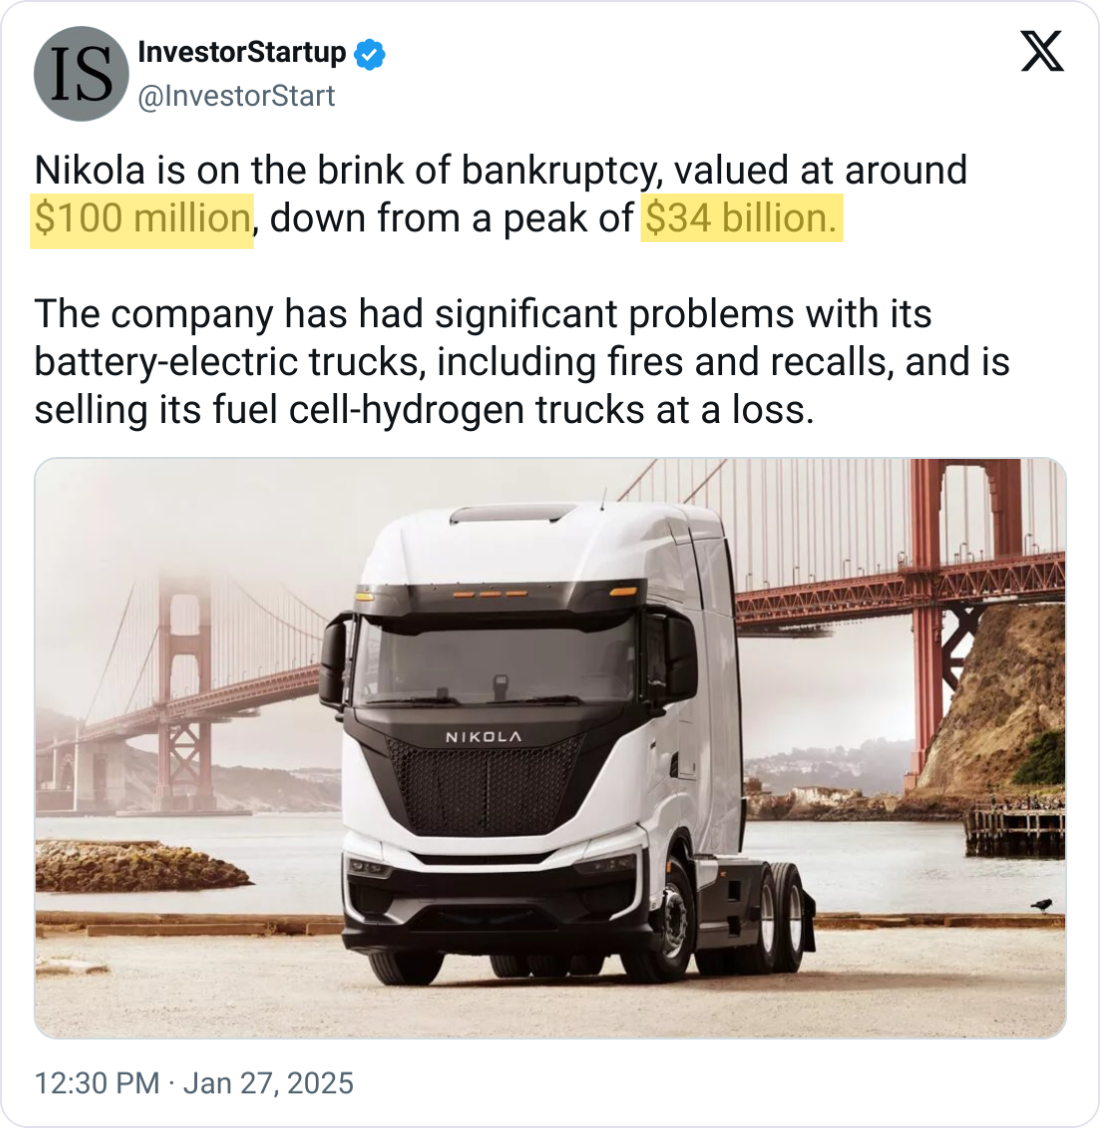Click the 12:30 PM timestamp
The height and width of the screenshot is (1128, 1100).
point(96,1083)
